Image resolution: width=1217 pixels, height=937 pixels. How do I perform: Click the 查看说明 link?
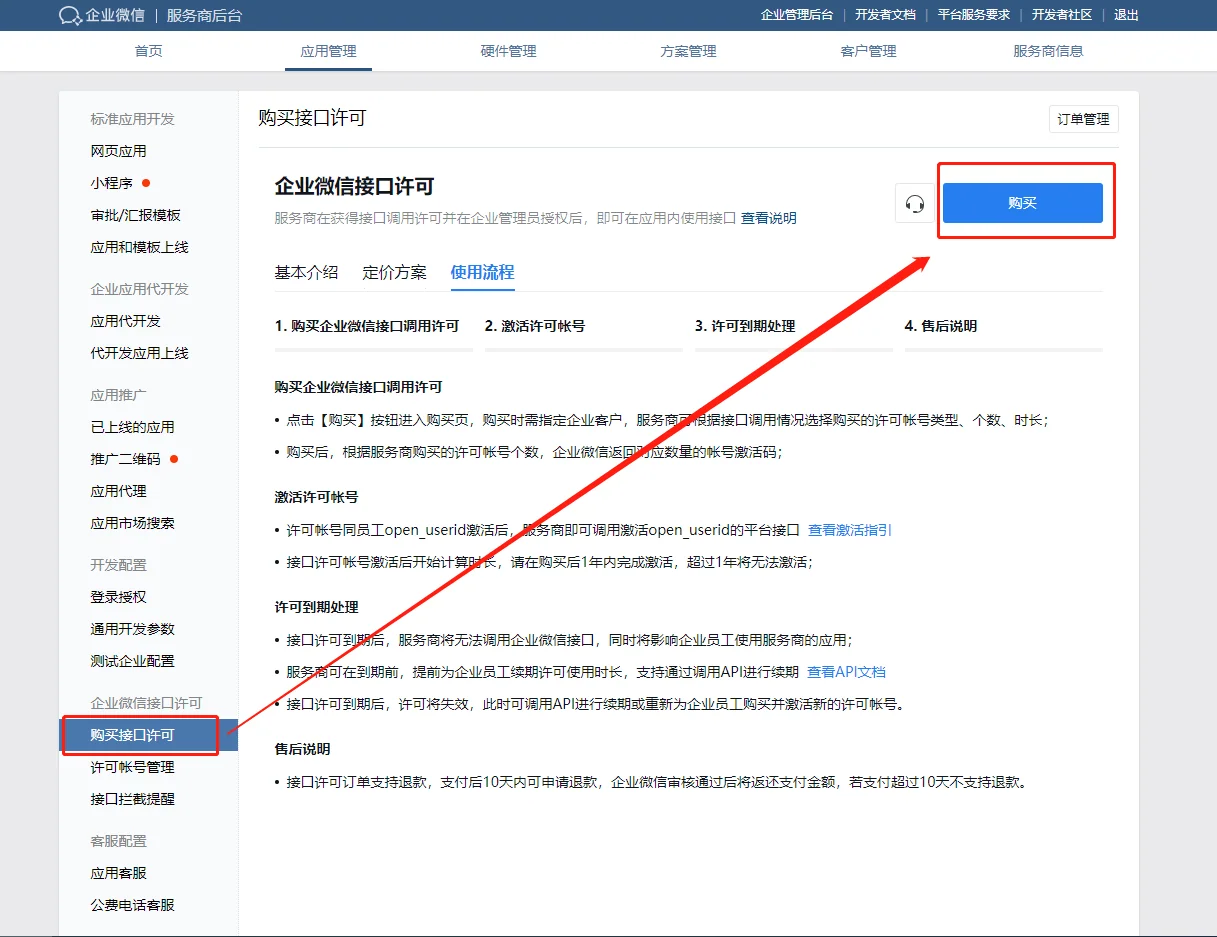point(768,218)
